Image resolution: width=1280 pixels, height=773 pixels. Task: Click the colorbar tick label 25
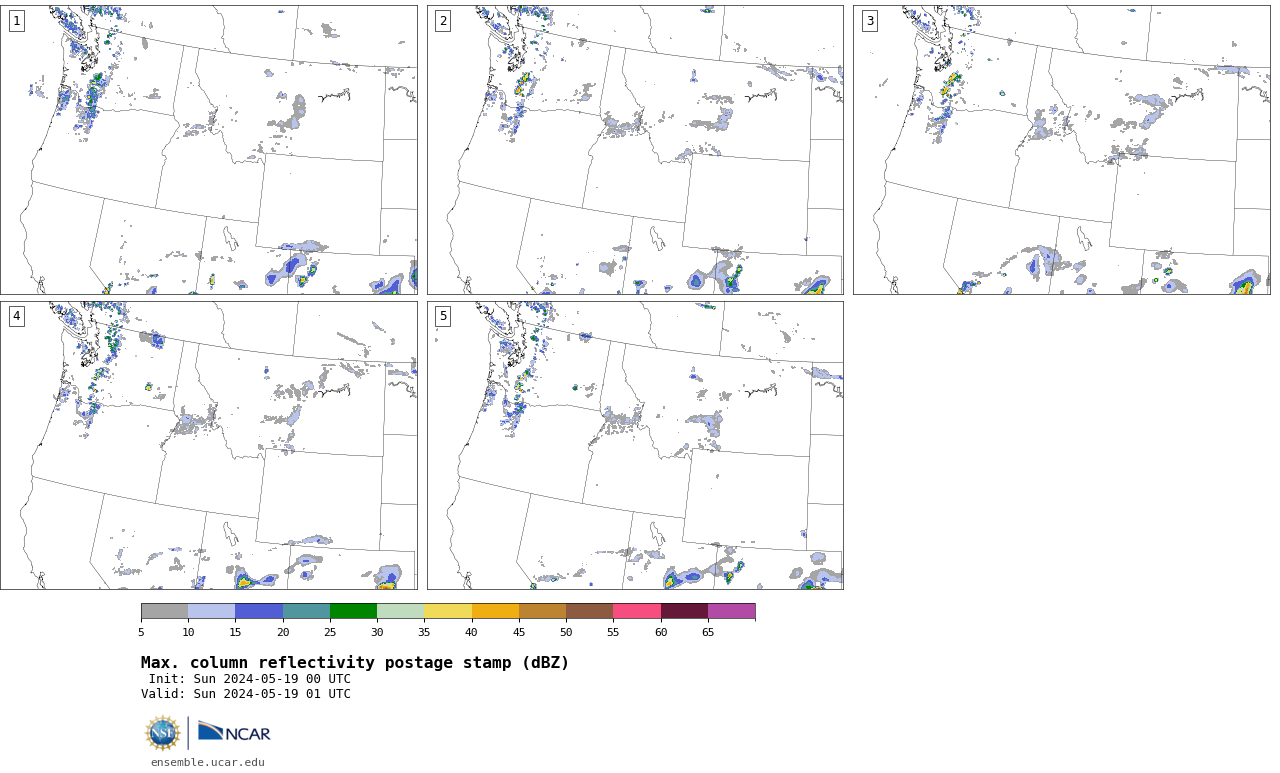coord(330,632)
